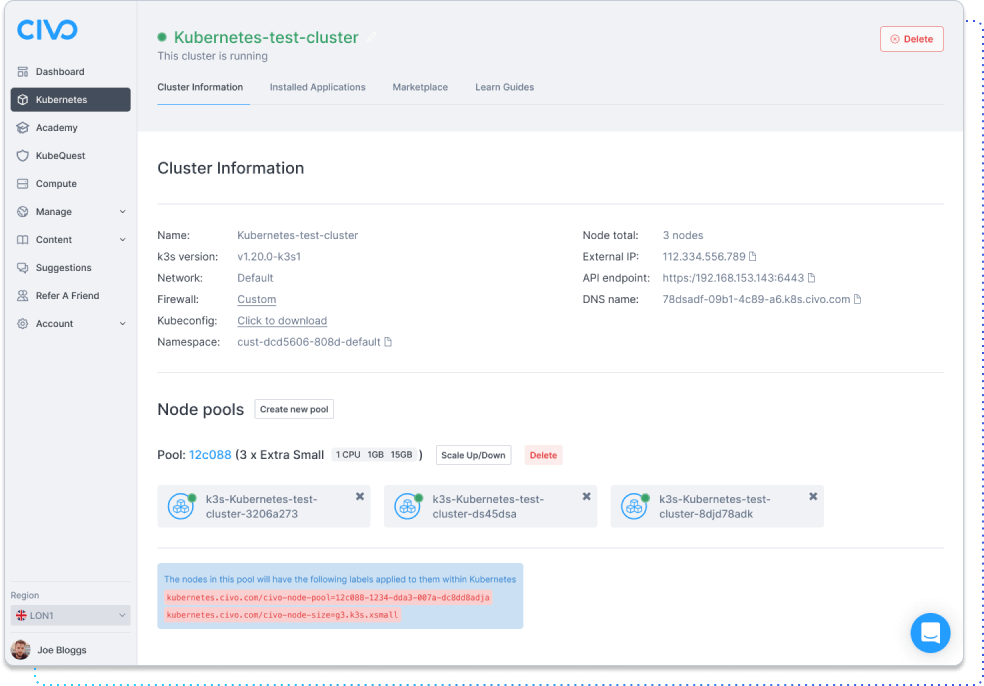Click Joe Bloggs avatar picture
Image resolution: width=984 pixels, height=686 pixels.
click(x=21, y=650)
